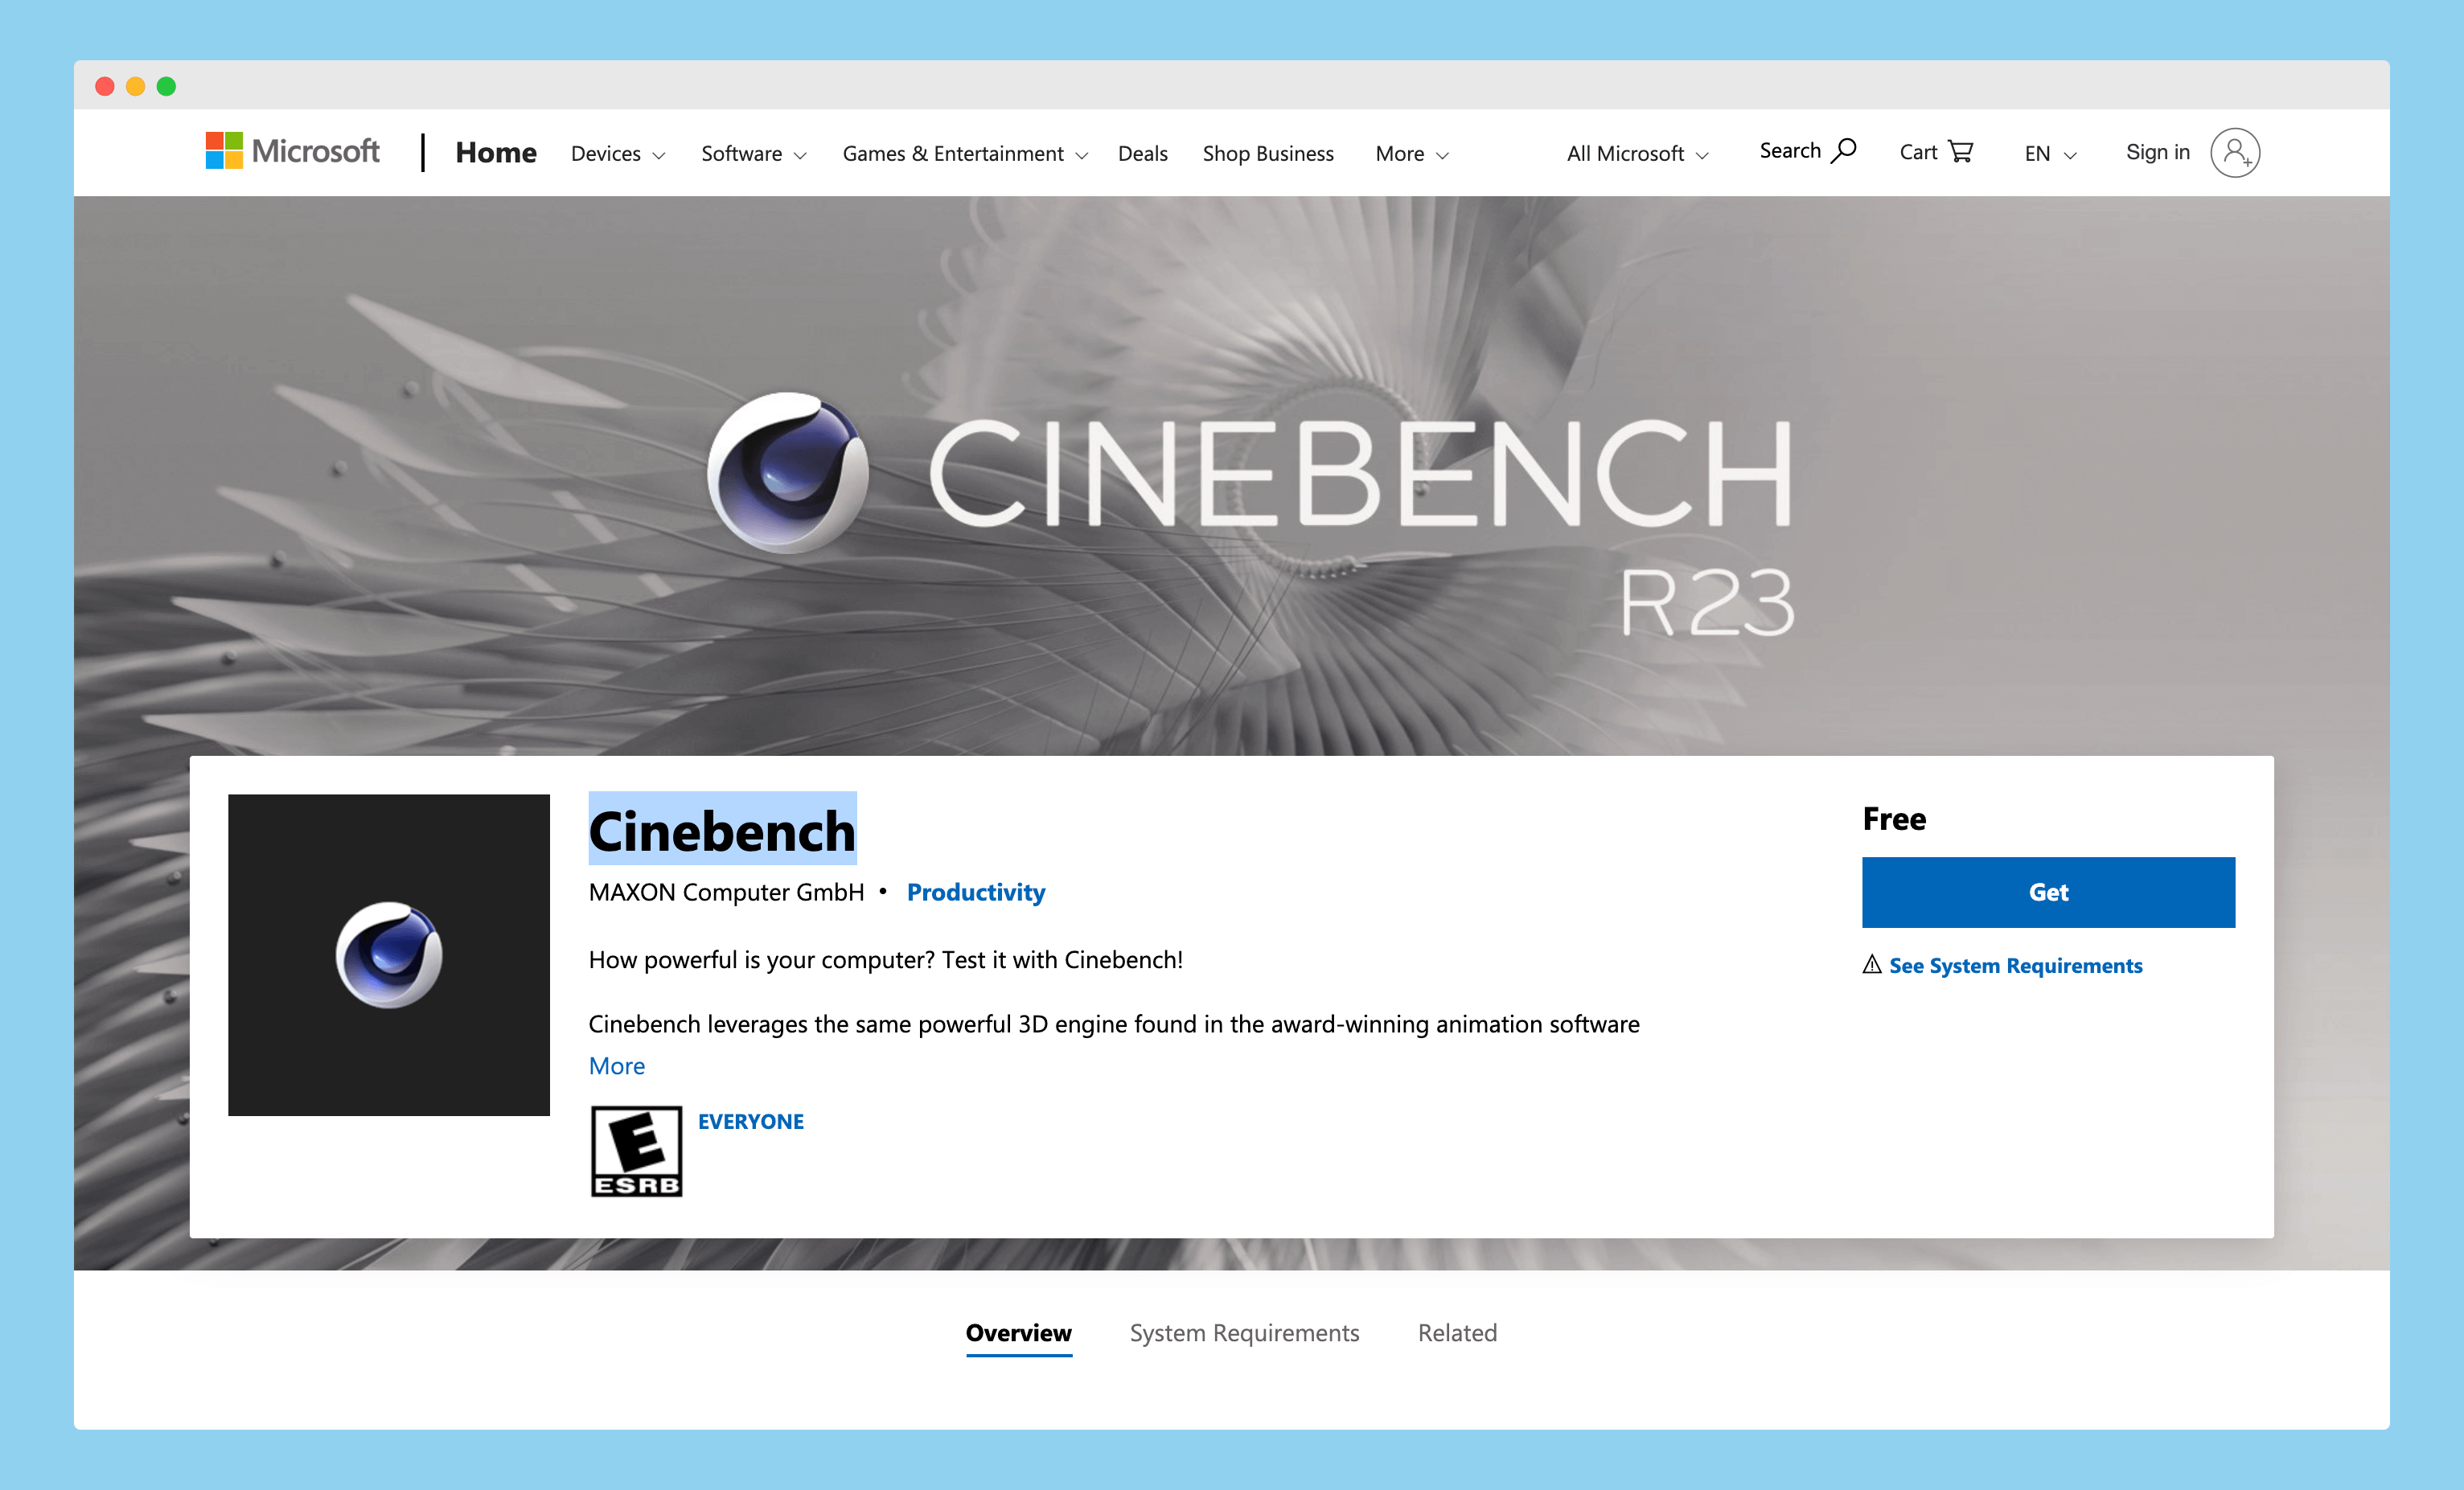Expand the Software menu
2464x1490 pixels.
click(x=752, y=153)
